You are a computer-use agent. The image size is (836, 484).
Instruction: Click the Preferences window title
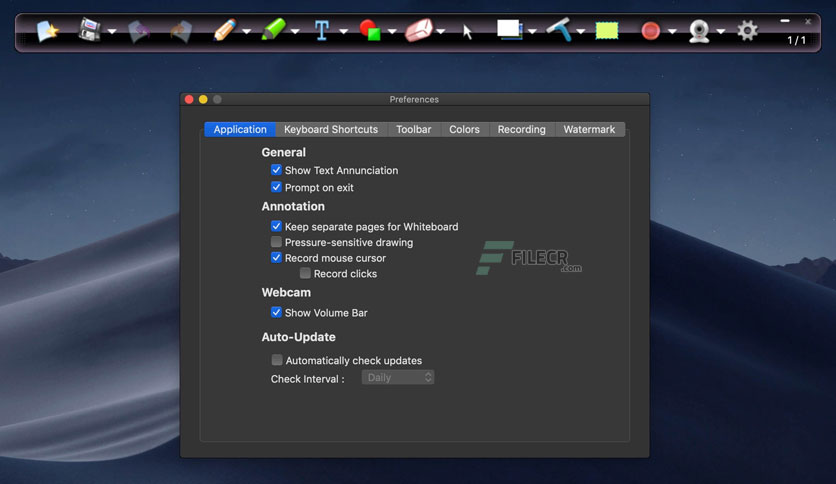[x=414, y=100]
